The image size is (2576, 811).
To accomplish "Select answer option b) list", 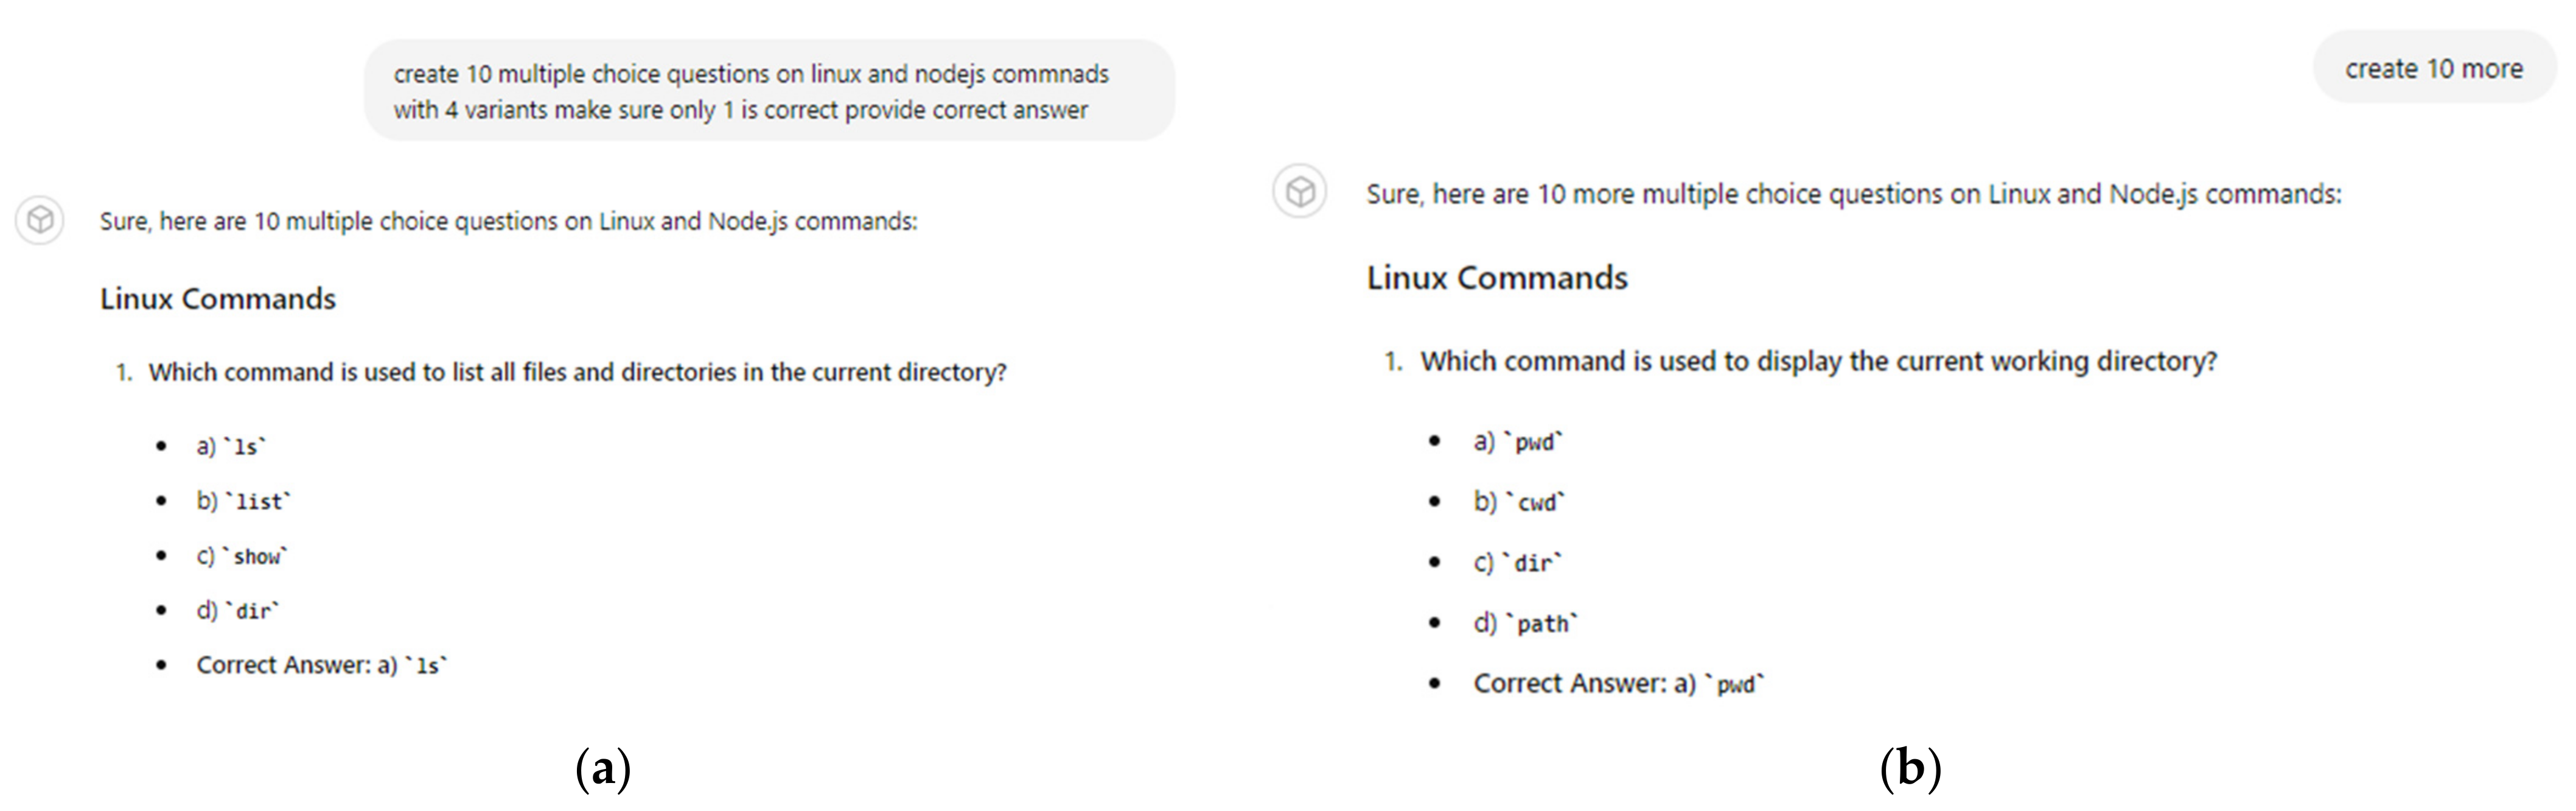I will 244,502.
